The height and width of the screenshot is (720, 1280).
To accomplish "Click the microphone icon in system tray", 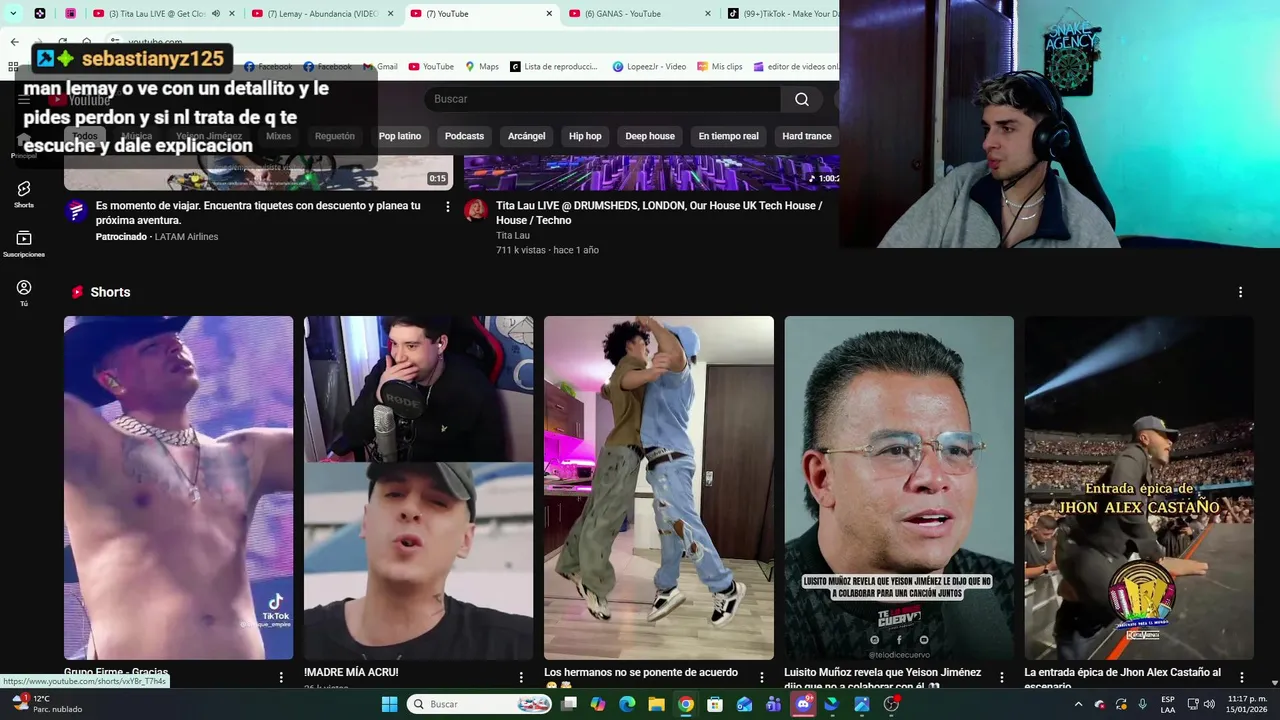I will point(1143,704).
